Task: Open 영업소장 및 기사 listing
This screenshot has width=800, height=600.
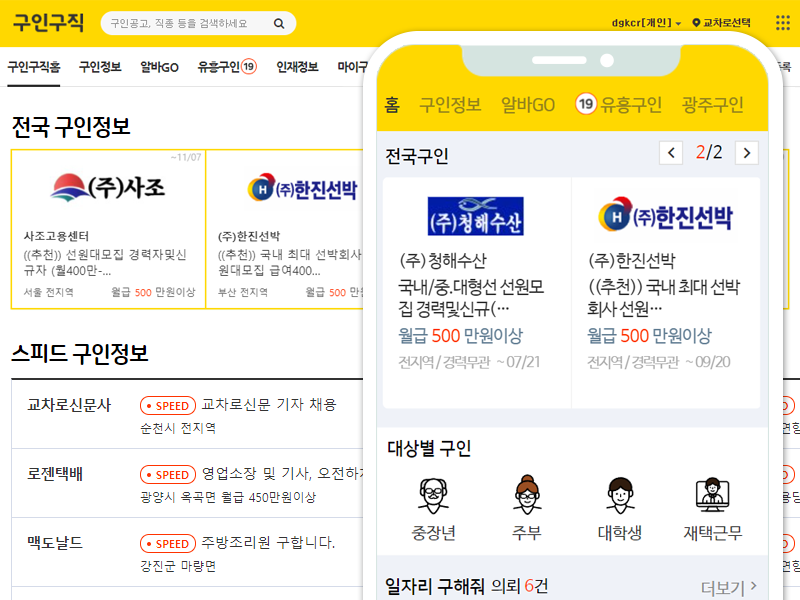Action: (x=283, y=473)
